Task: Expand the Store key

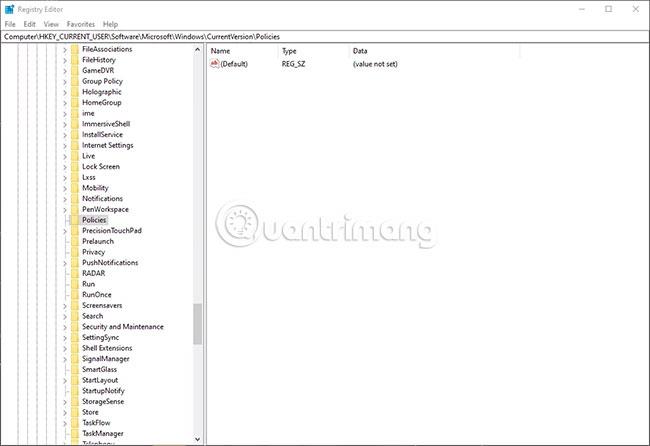Action: pos(65,412)
